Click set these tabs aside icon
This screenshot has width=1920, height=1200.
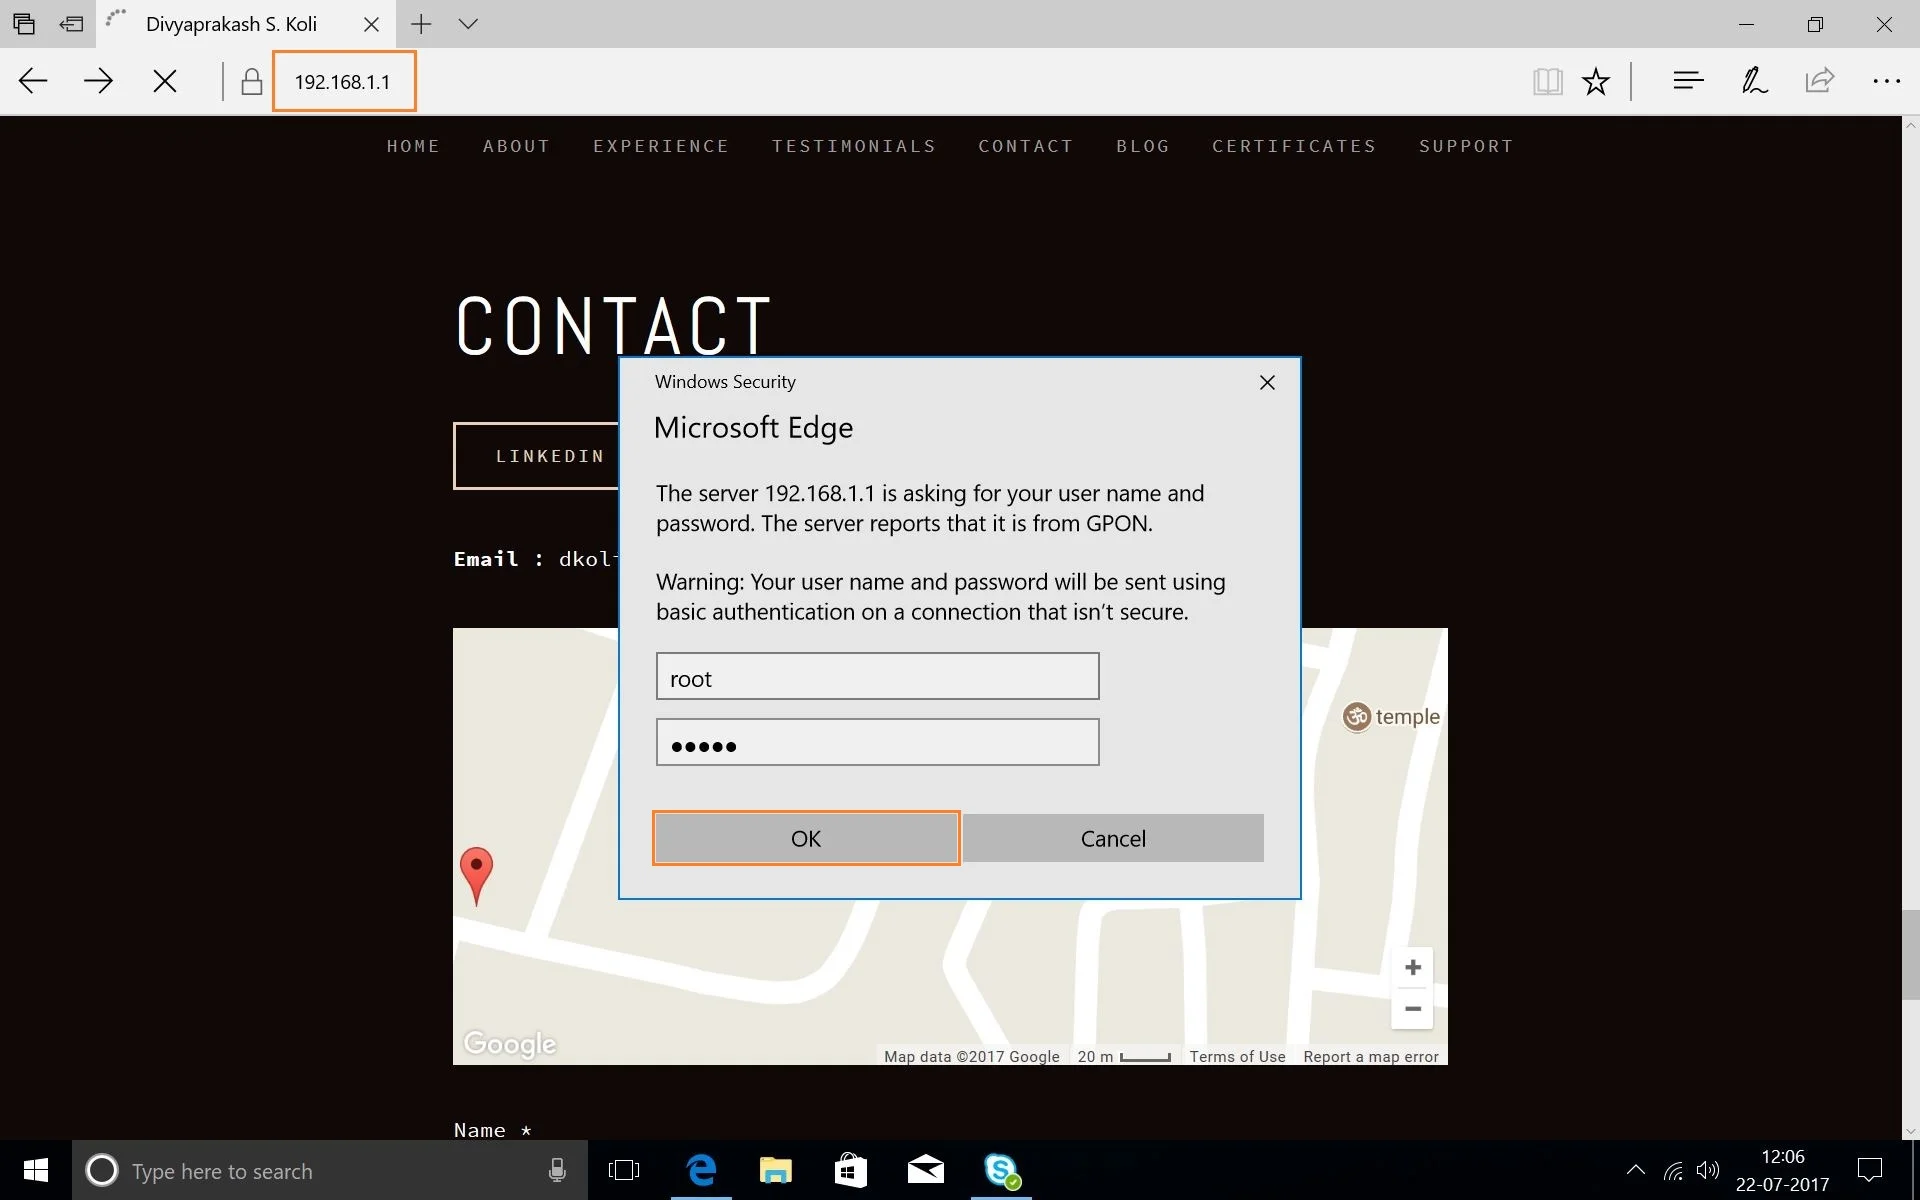click(71, 24)
